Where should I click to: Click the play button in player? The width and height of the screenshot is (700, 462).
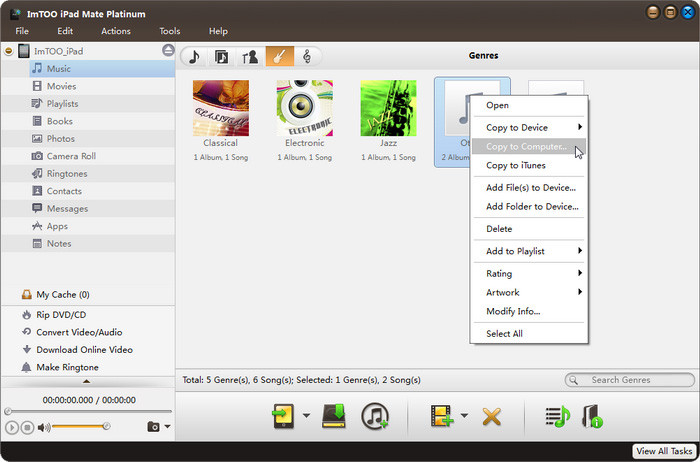click(12, 428)
